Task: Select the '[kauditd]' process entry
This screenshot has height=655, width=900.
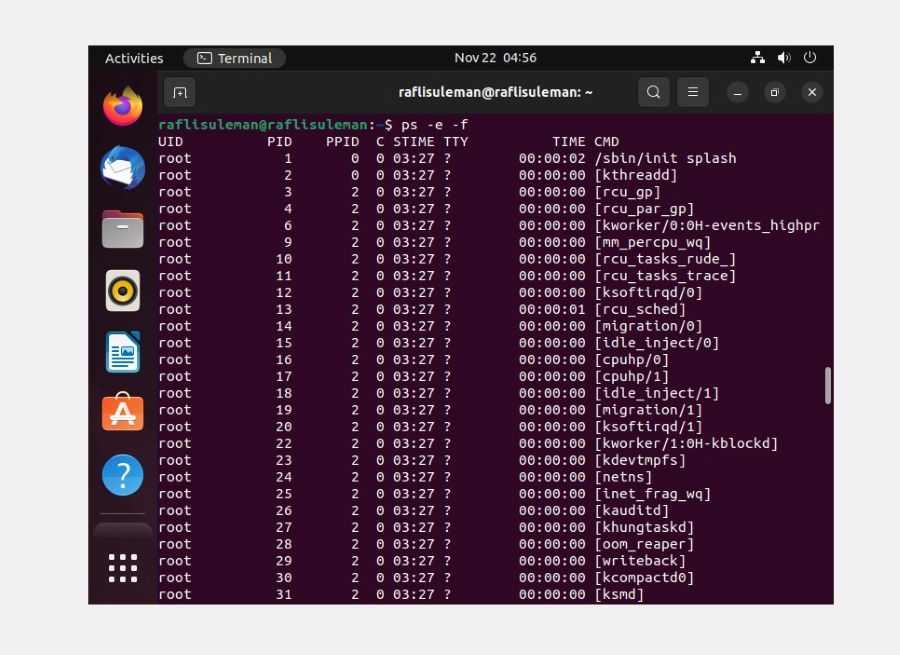Action: pyautogui.click(x=632, y=510)
